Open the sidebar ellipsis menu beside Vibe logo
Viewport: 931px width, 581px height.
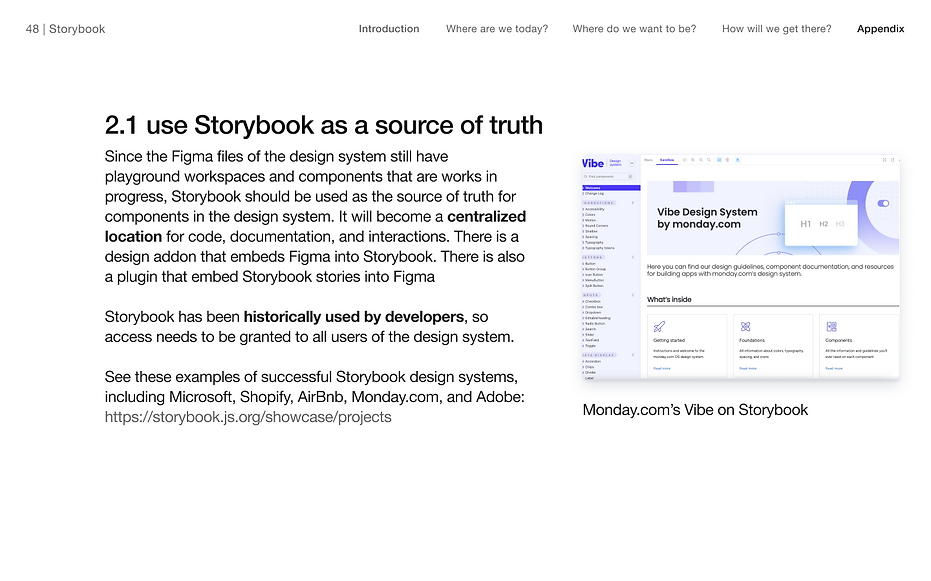[x=632, y=163]
